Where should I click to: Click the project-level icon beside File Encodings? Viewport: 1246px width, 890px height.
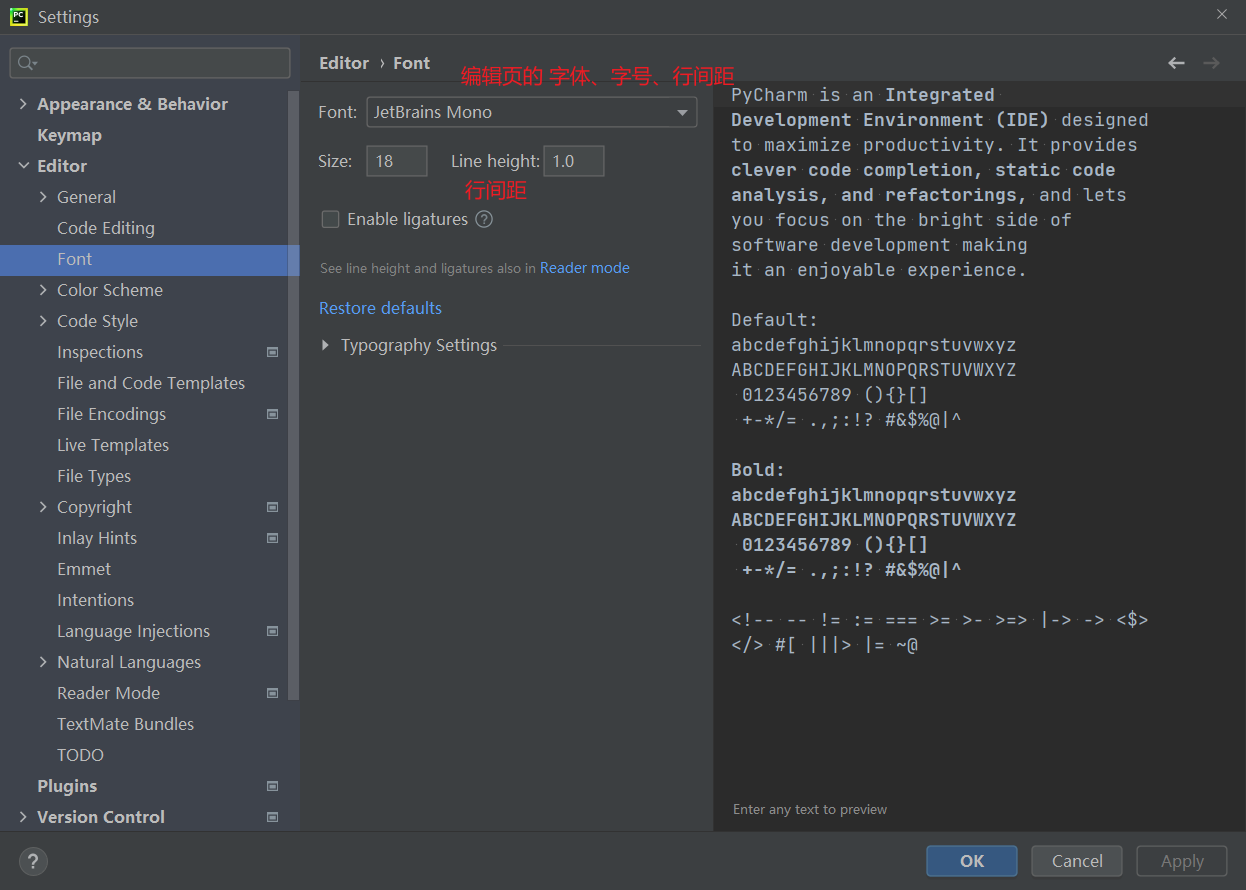tap(272, 414)
